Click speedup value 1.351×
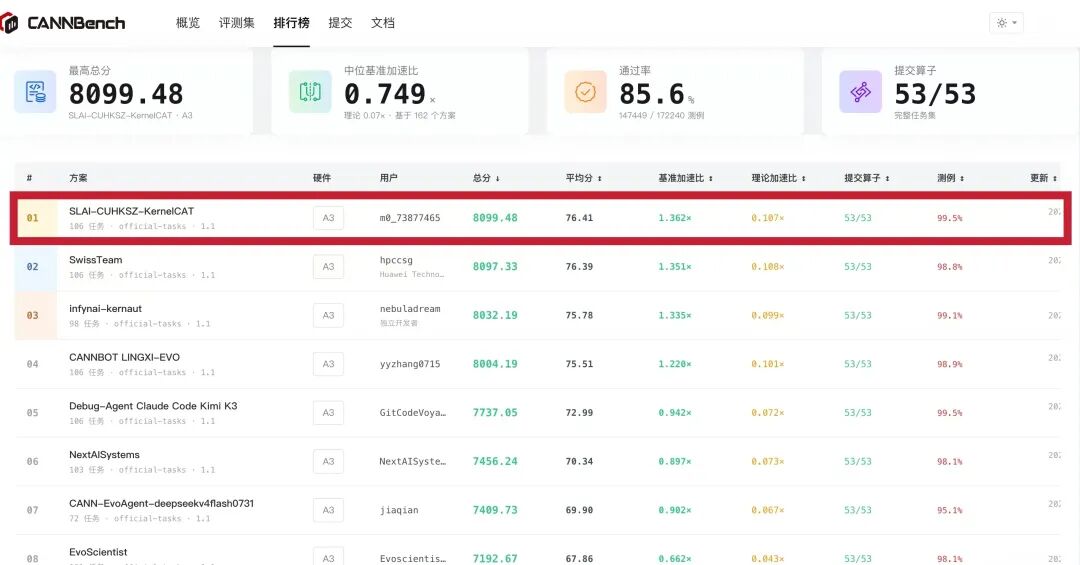 click(x=675, y=267)
